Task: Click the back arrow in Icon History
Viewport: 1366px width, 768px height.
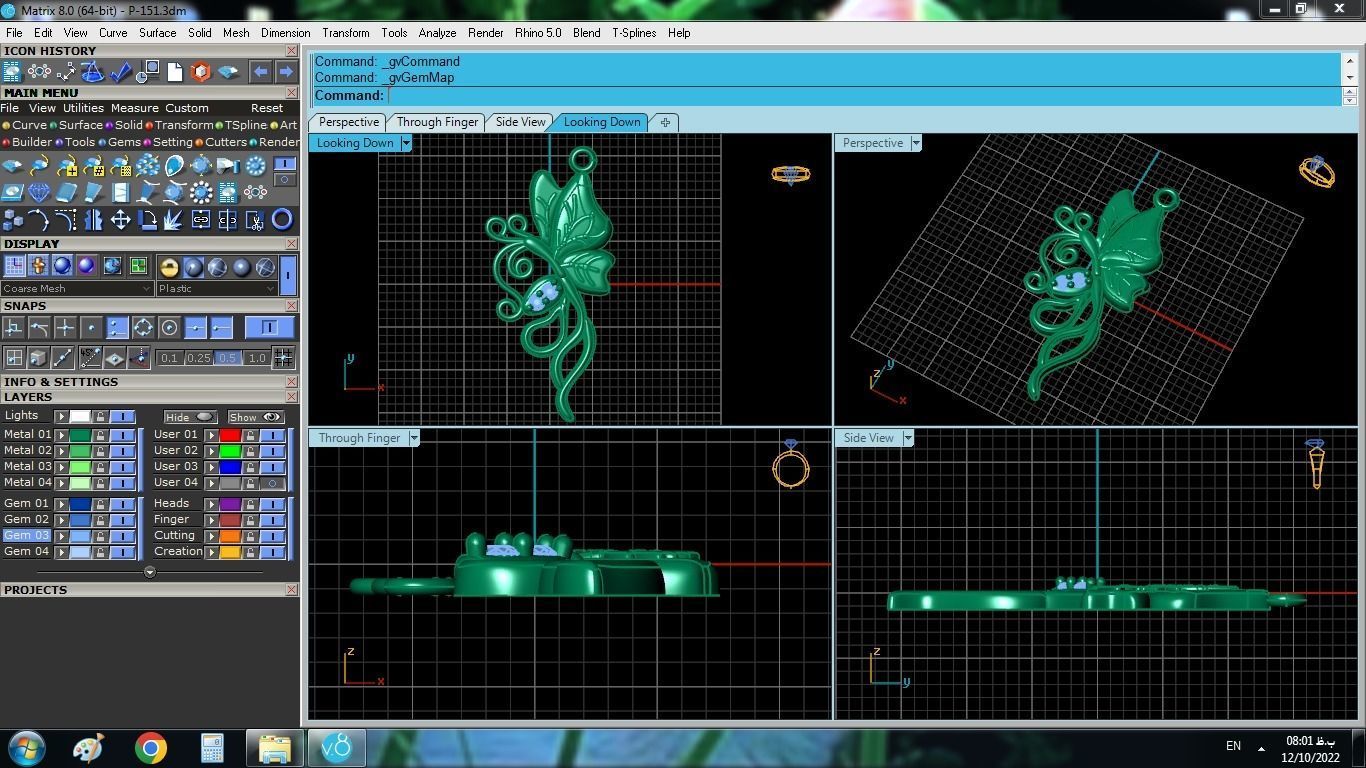Action: 260,72
